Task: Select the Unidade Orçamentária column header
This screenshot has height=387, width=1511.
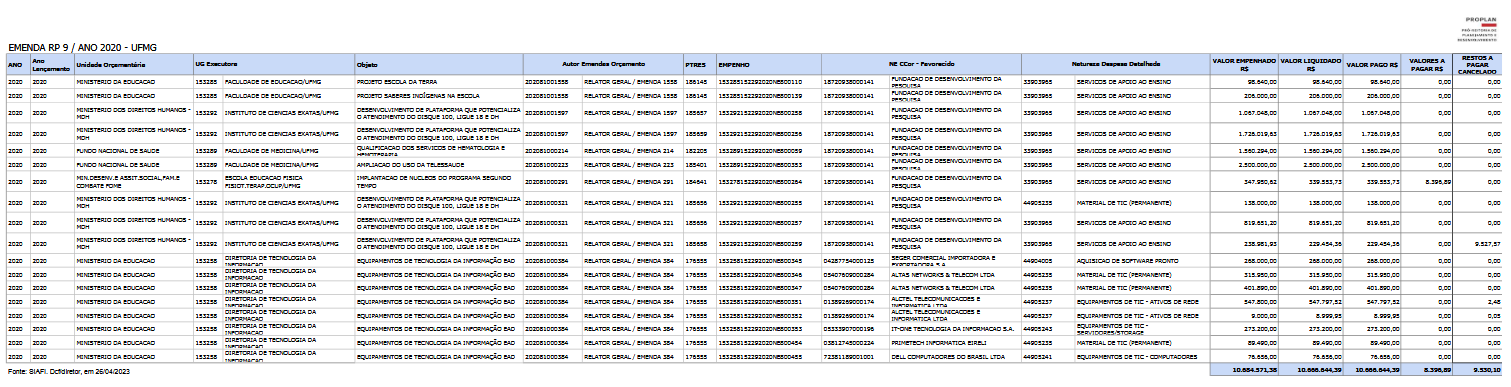Action: pyautogui.click(x=112, y=63)
